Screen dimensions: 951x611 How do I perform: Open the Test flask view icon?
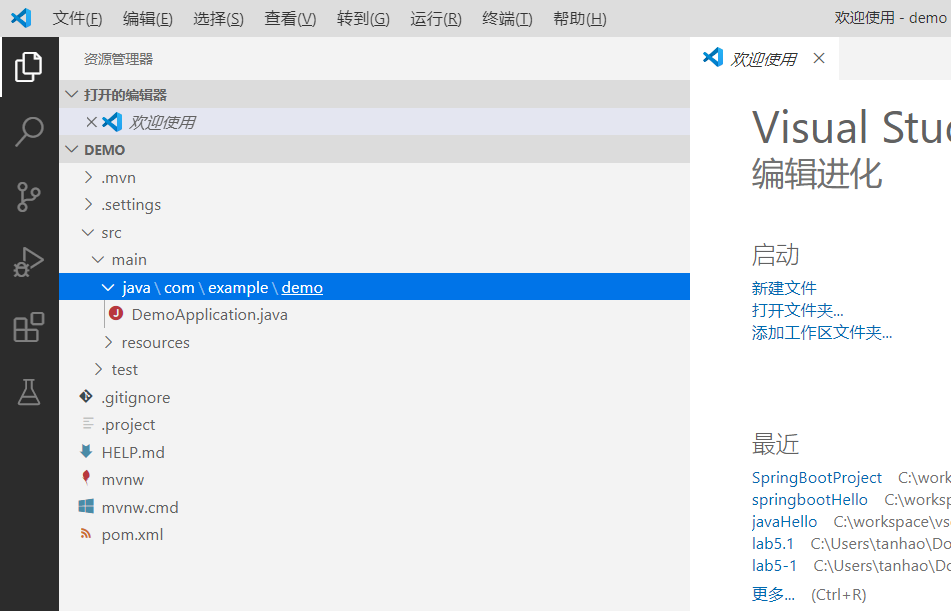point(29,393)
